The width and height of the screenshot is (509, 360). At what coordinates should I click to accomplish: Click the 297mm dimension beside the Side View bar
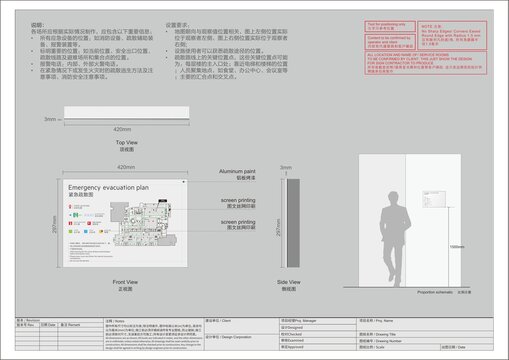(x=278, y=228)
